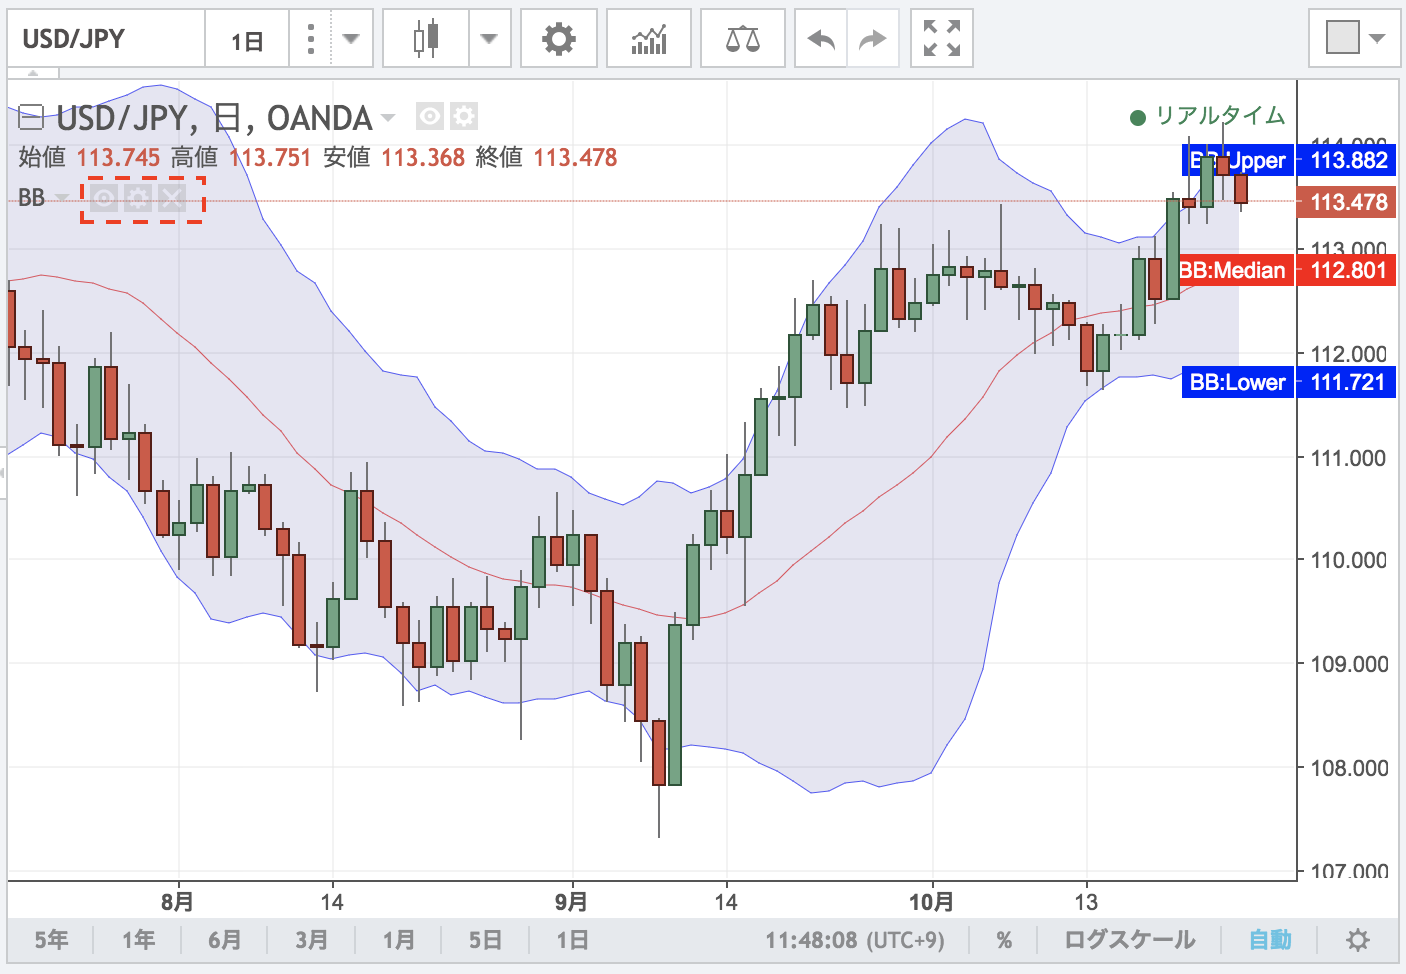Select the candlestick chart style icon

pos(426,39)
